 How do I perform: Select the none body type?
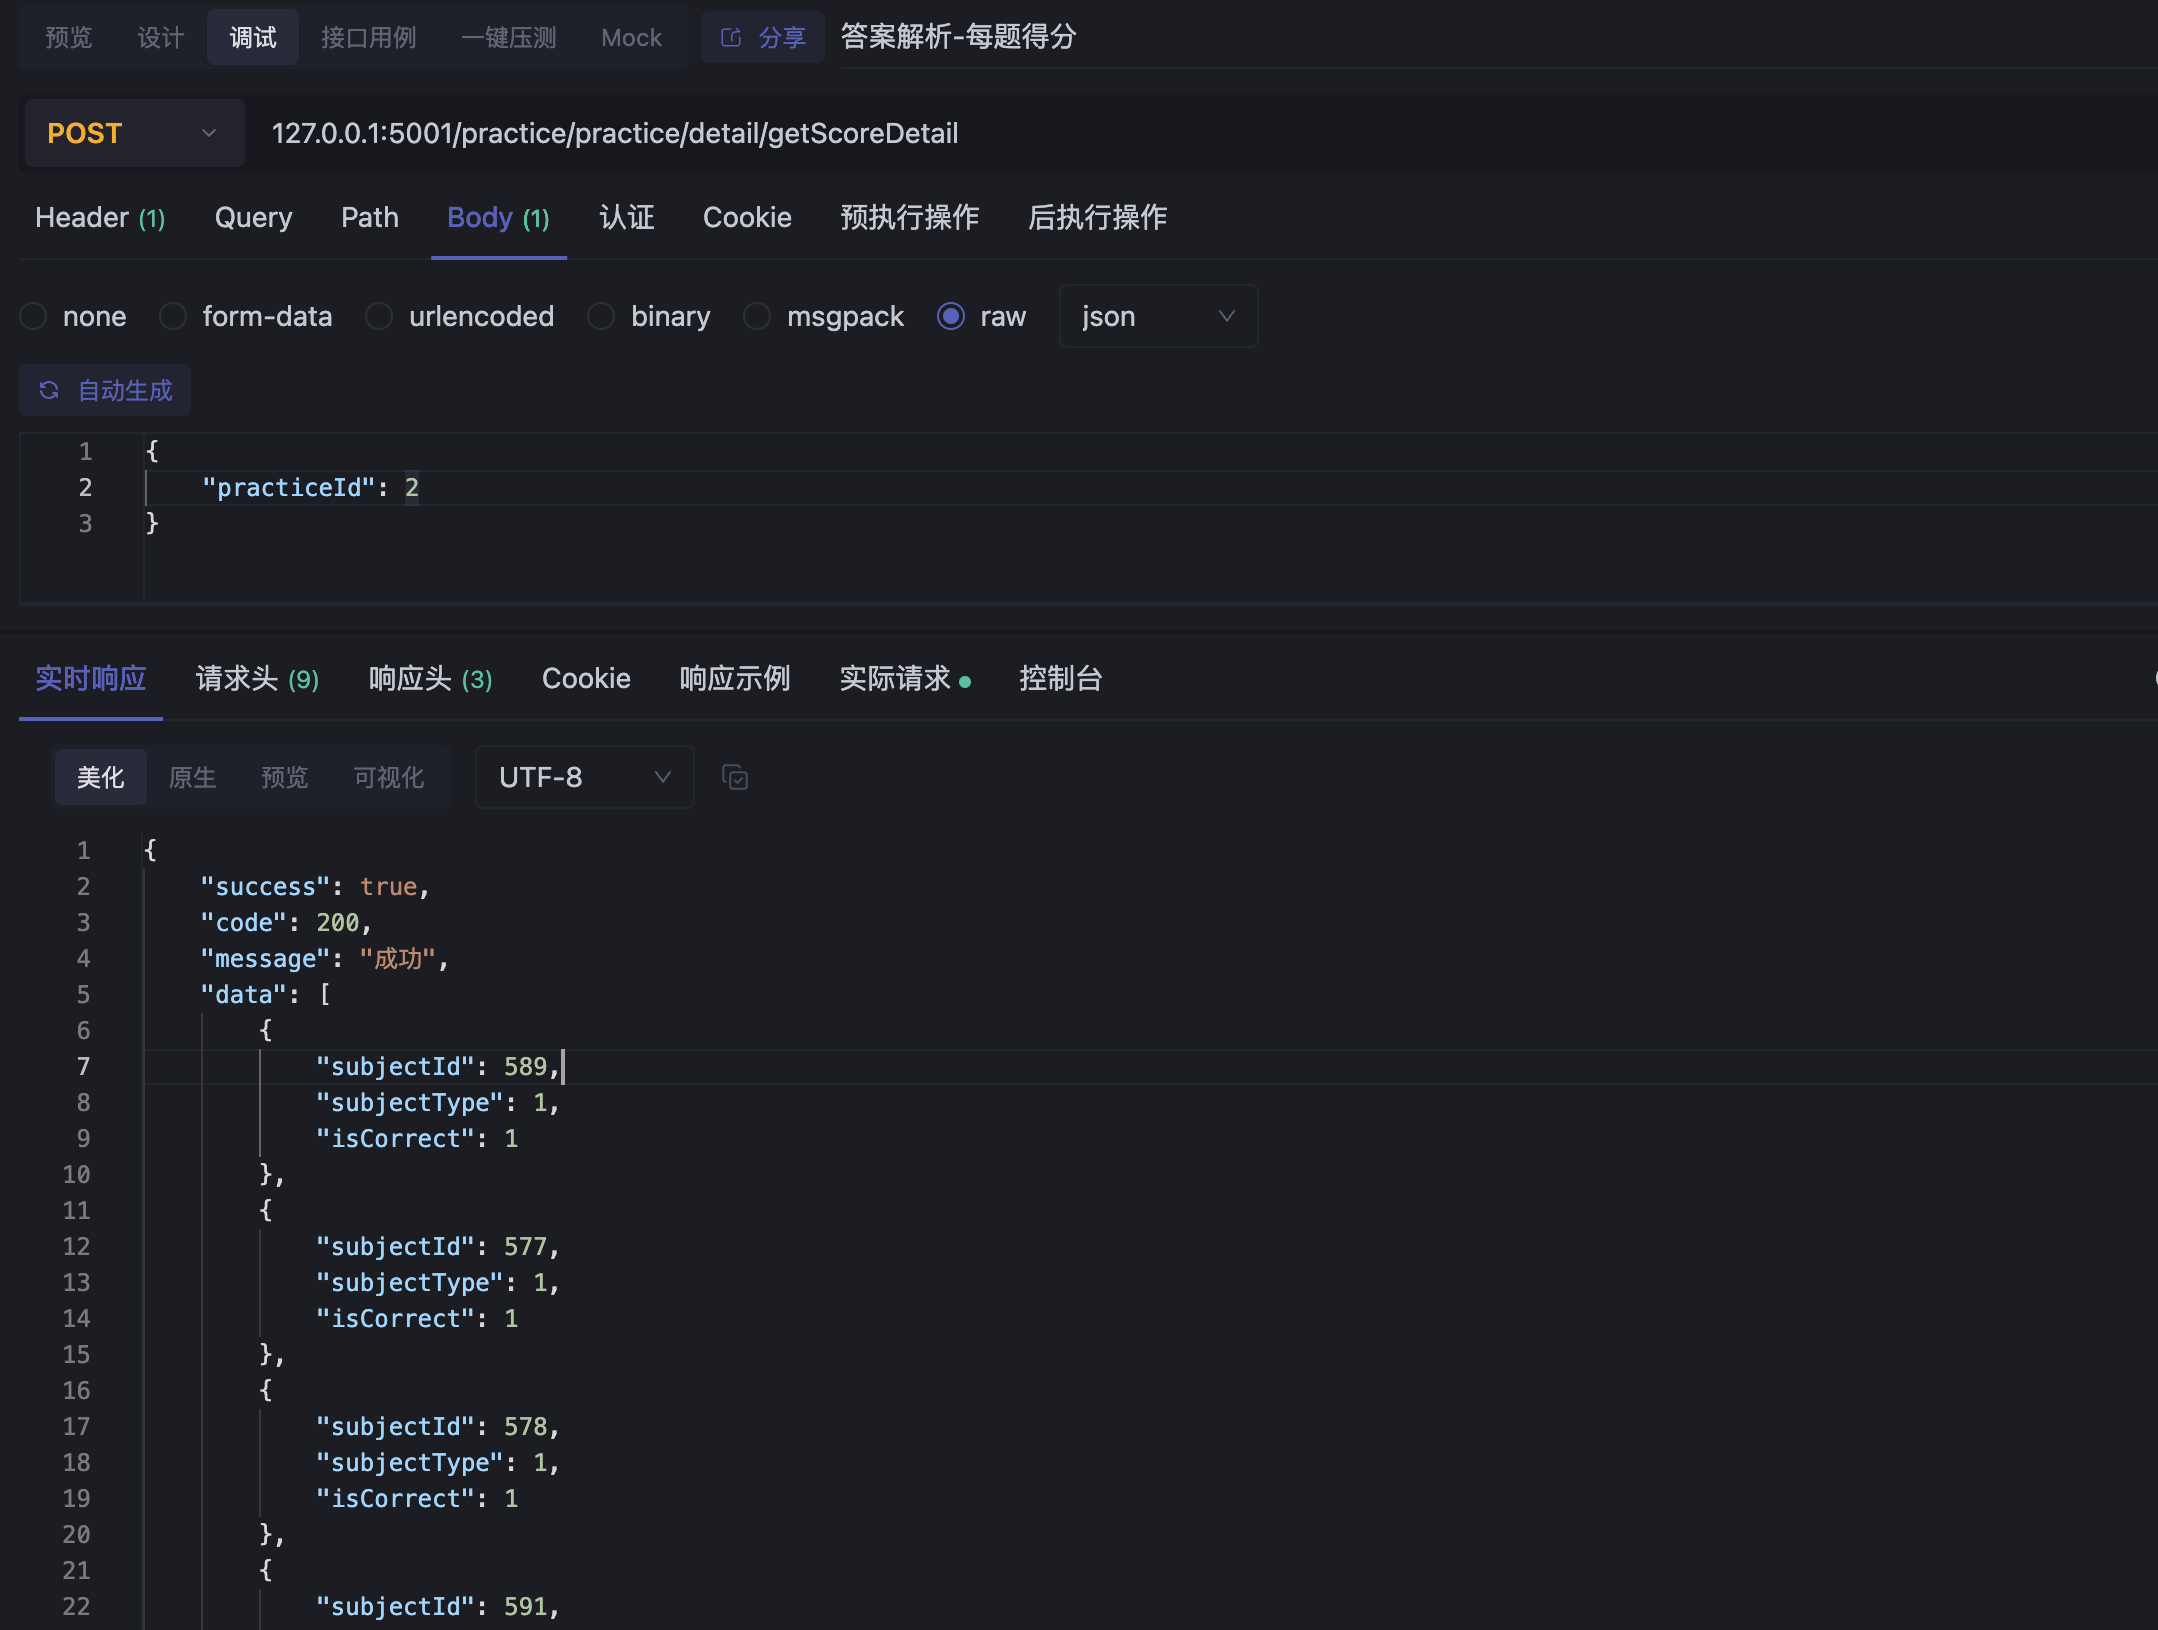33,316
